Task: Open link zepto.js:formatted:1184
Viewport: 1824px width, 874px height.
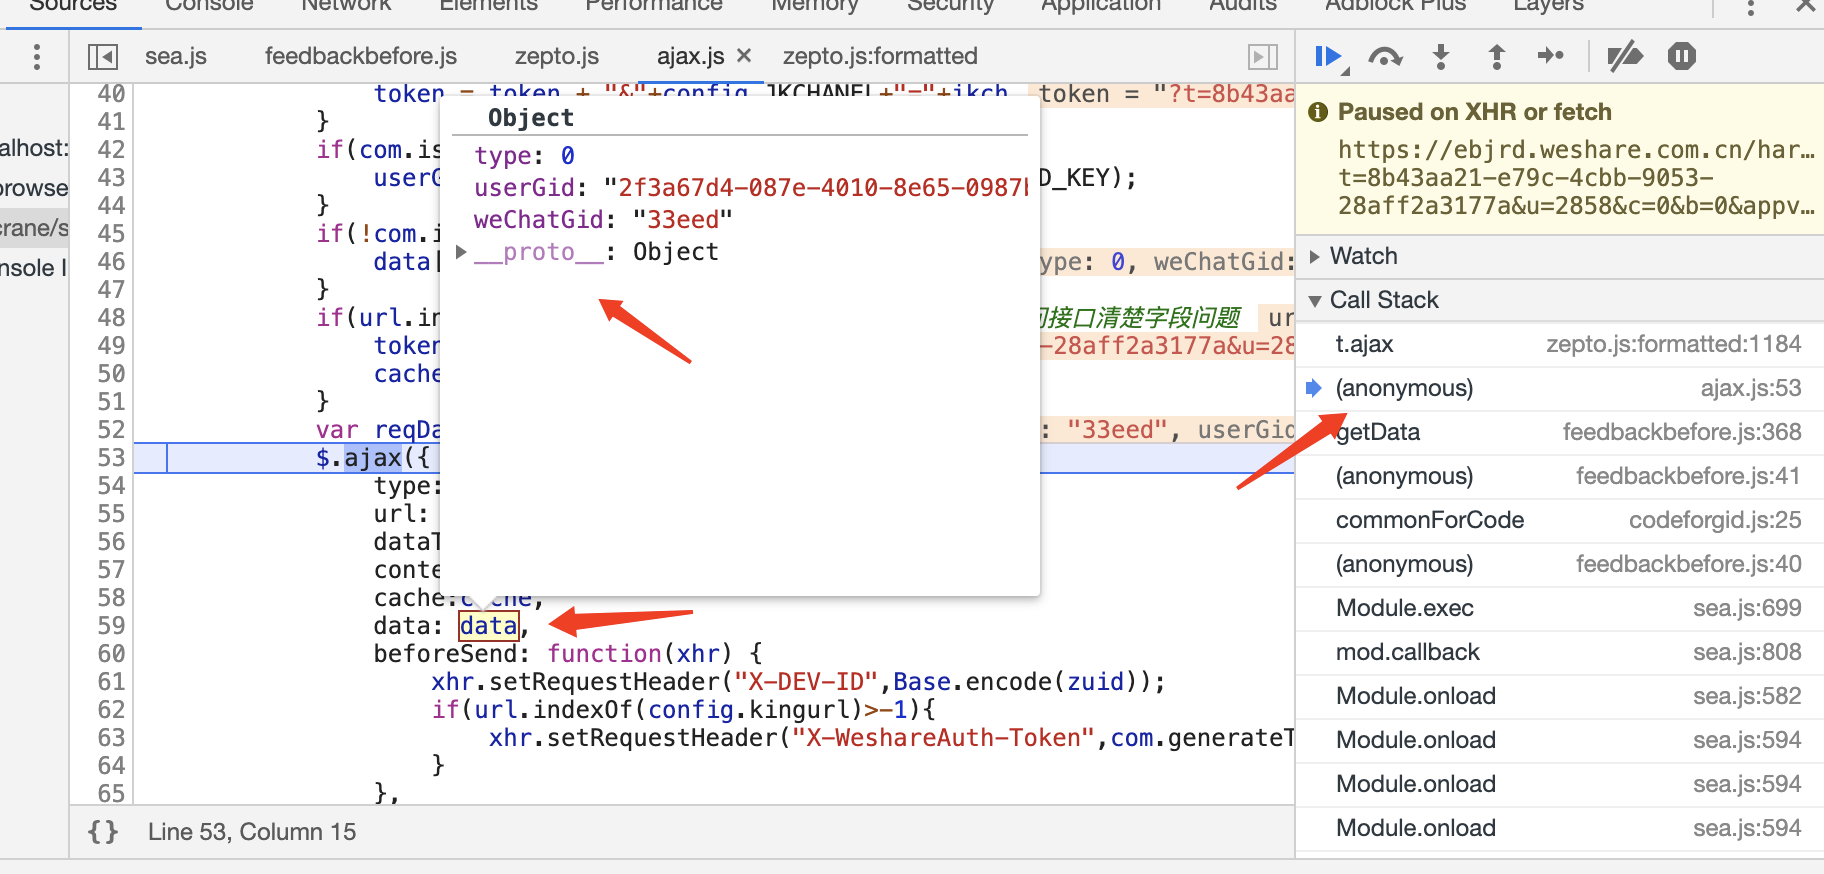Action: (x=1673, y=344)
